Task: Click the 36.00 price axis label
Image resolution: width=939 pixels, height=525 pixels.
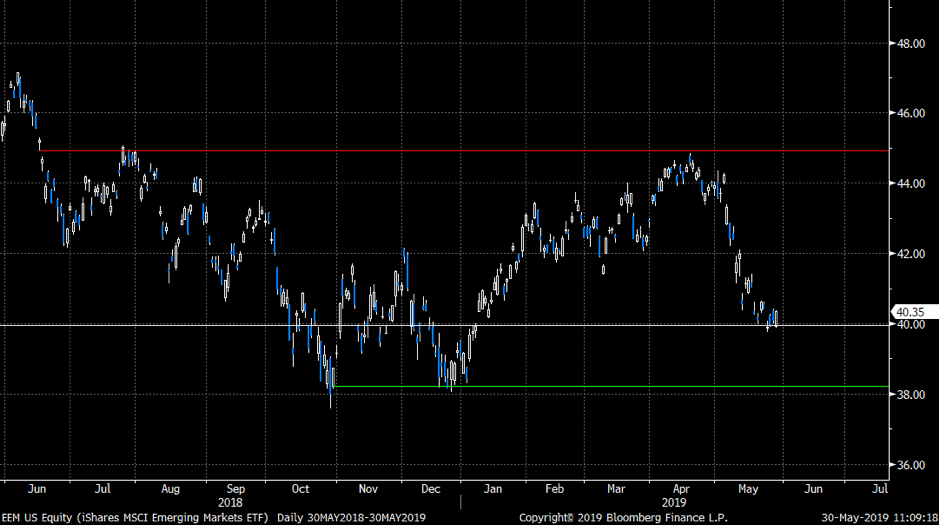Action: (x=911, y=465)
